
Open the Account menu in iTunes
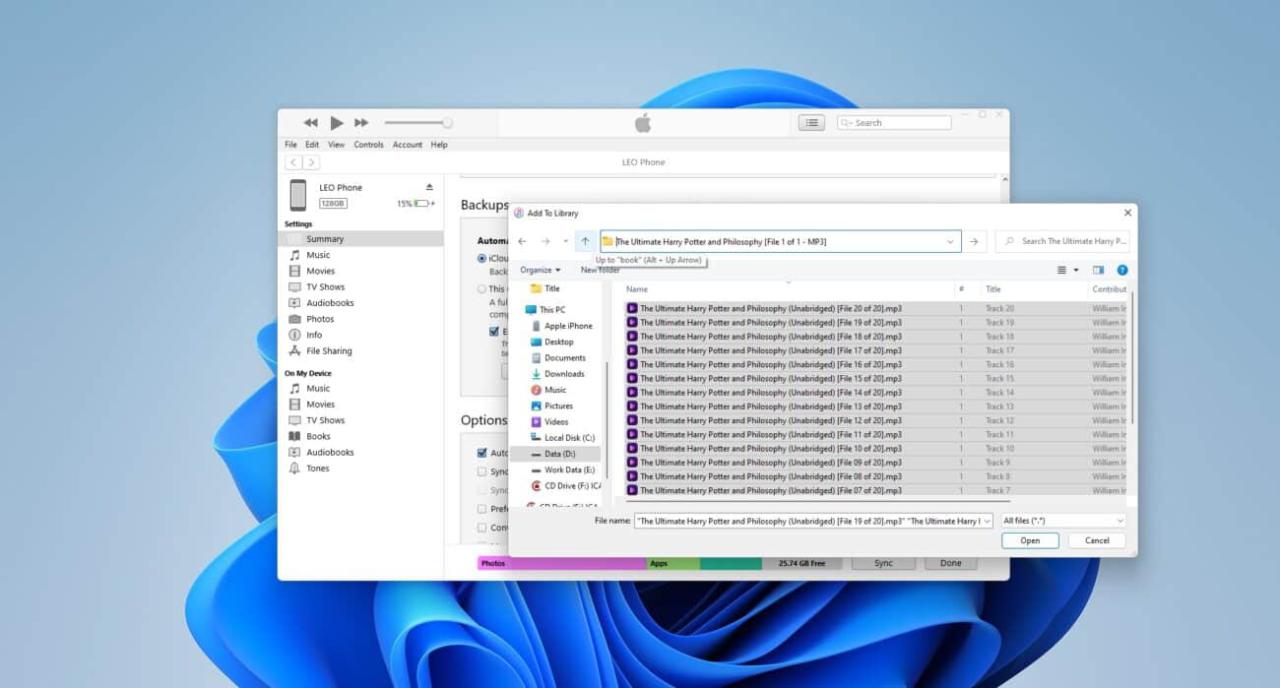coord(407,145)
